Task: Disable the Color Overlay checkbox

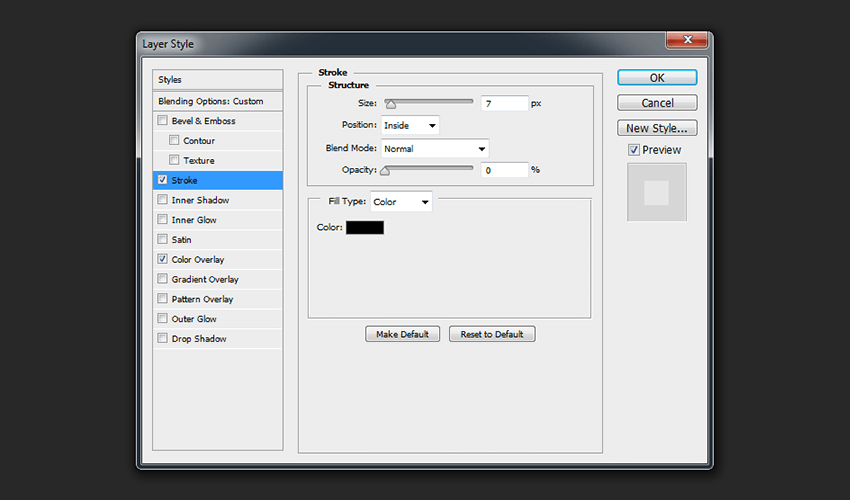Action: pyautogui.click(x=162, y=259)
